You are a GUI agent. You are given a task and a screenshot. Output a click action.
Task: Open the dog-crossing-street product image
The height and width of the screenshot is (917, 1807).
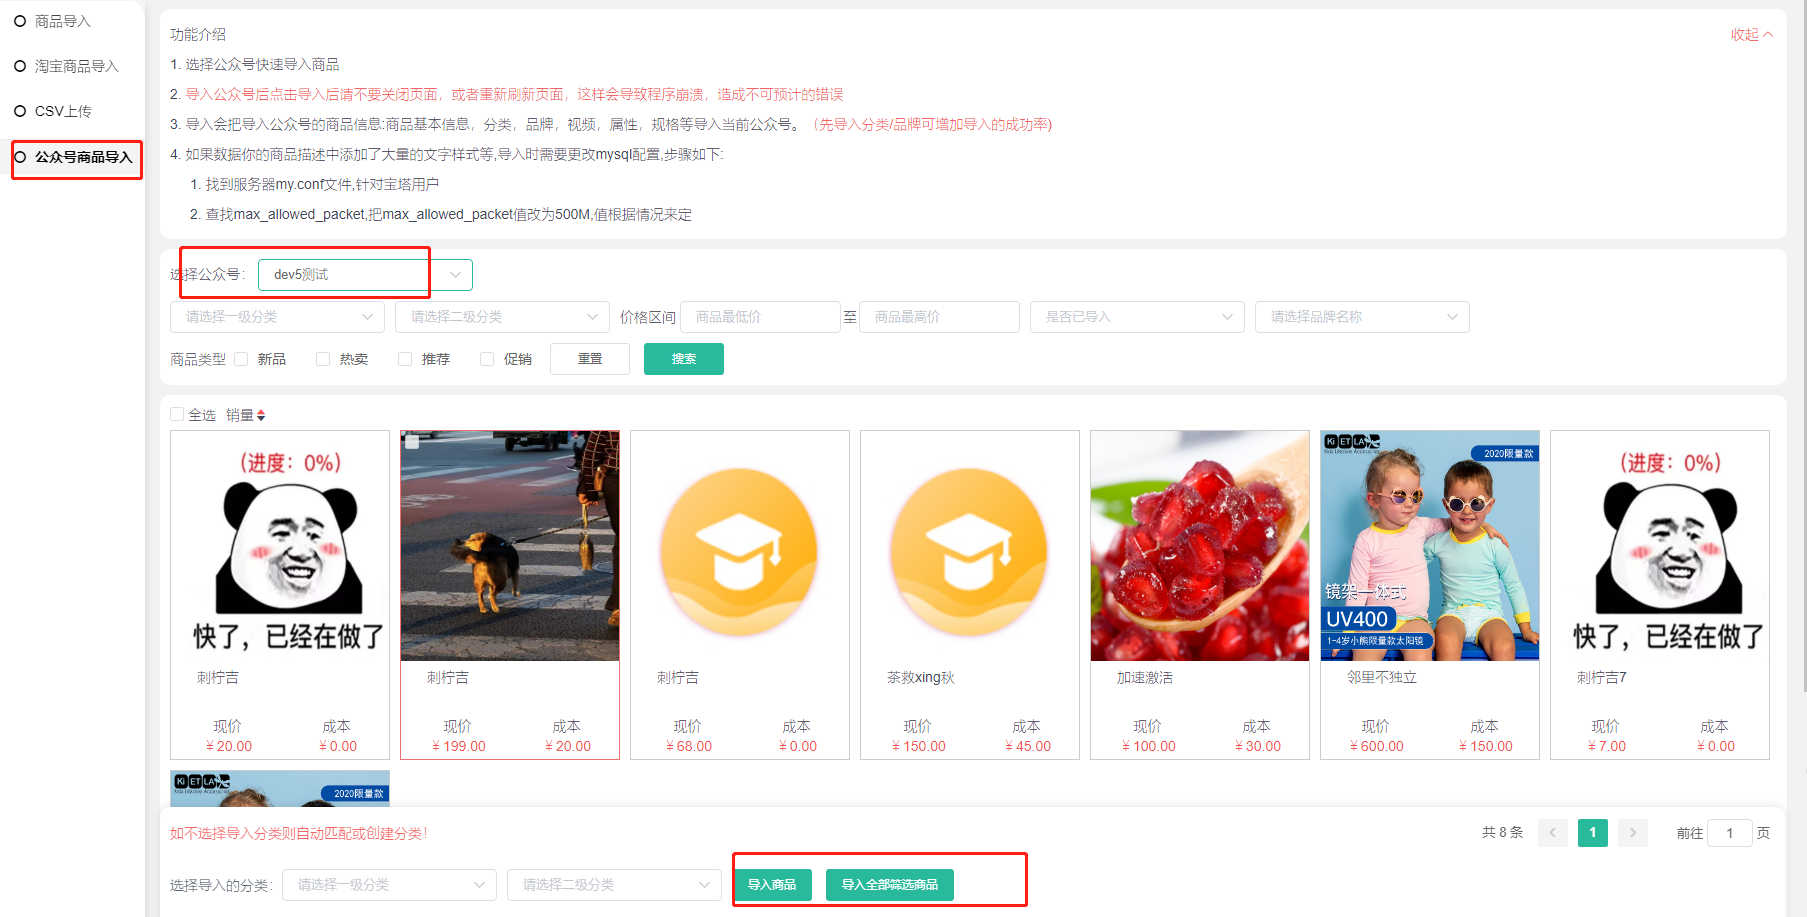coord(510,546)
